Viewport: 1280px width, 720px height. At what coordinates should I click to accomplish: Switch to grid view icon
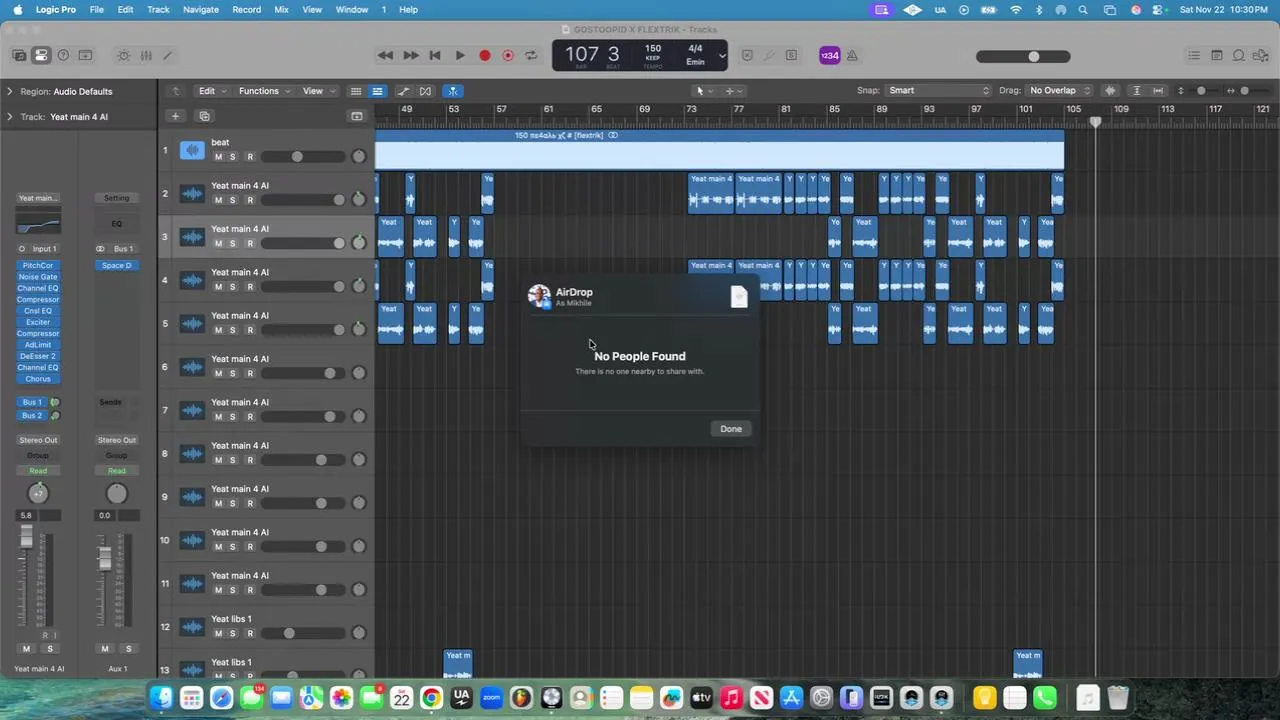pos(355,91)
